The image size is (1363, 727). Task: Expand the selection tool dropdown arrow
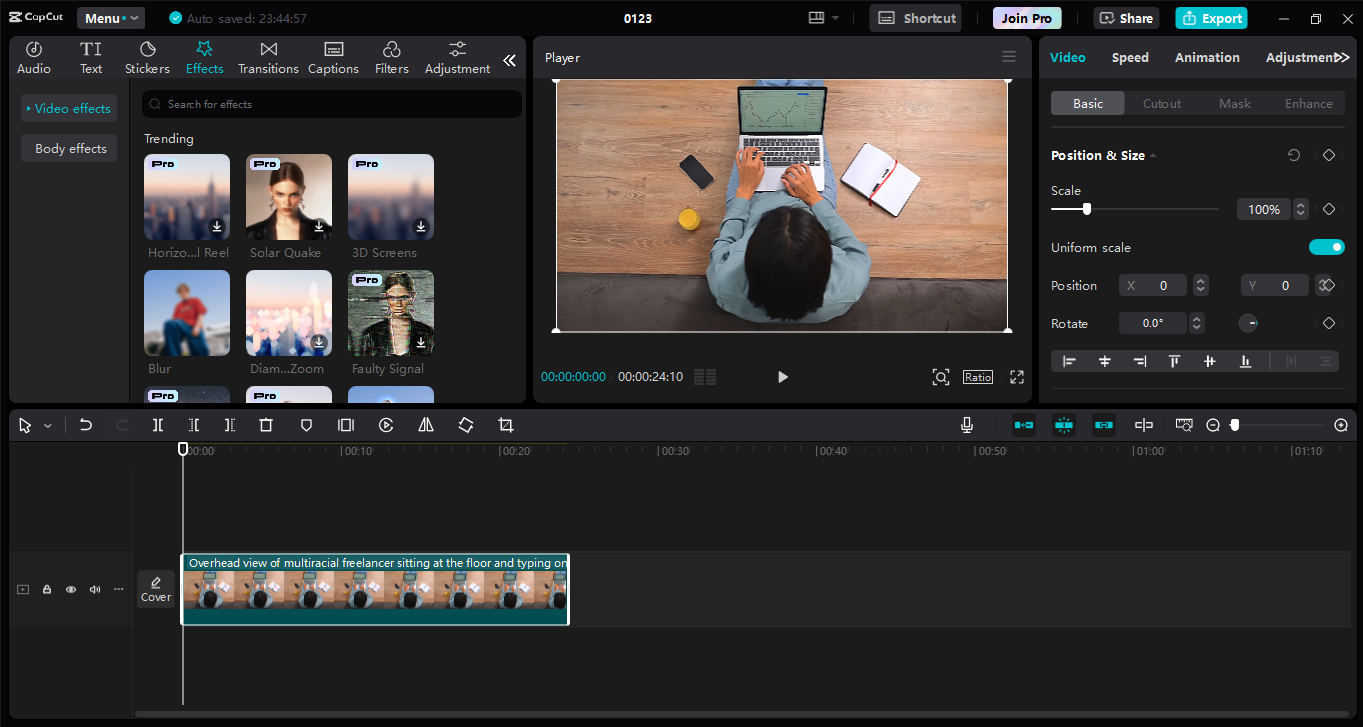(x=46, y=425)
